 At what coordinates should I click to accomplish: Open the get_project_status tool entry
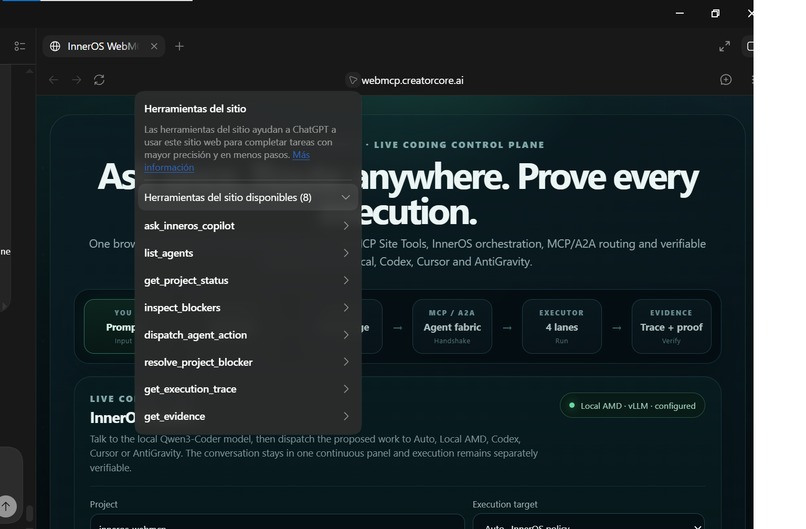pos(248,280)
